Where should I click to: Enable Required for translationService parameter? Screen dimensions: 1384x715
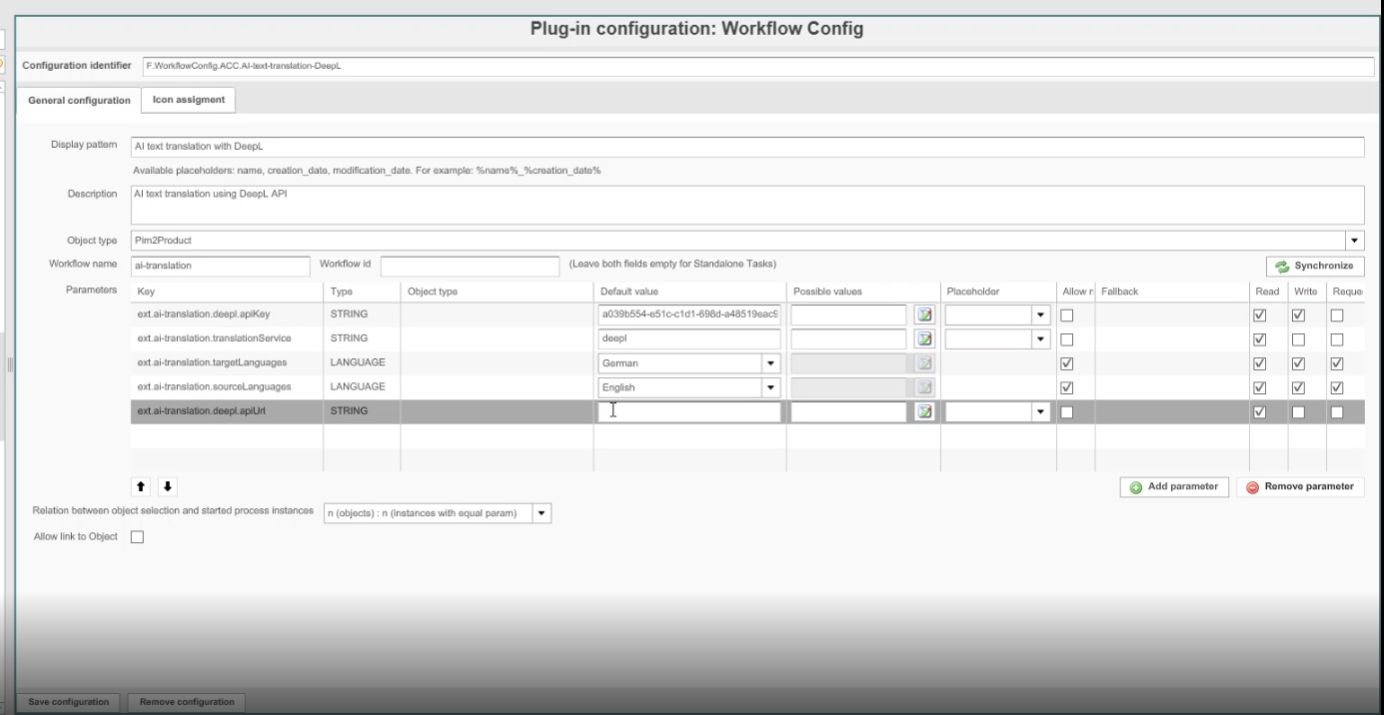click(x=1337, y=339)
